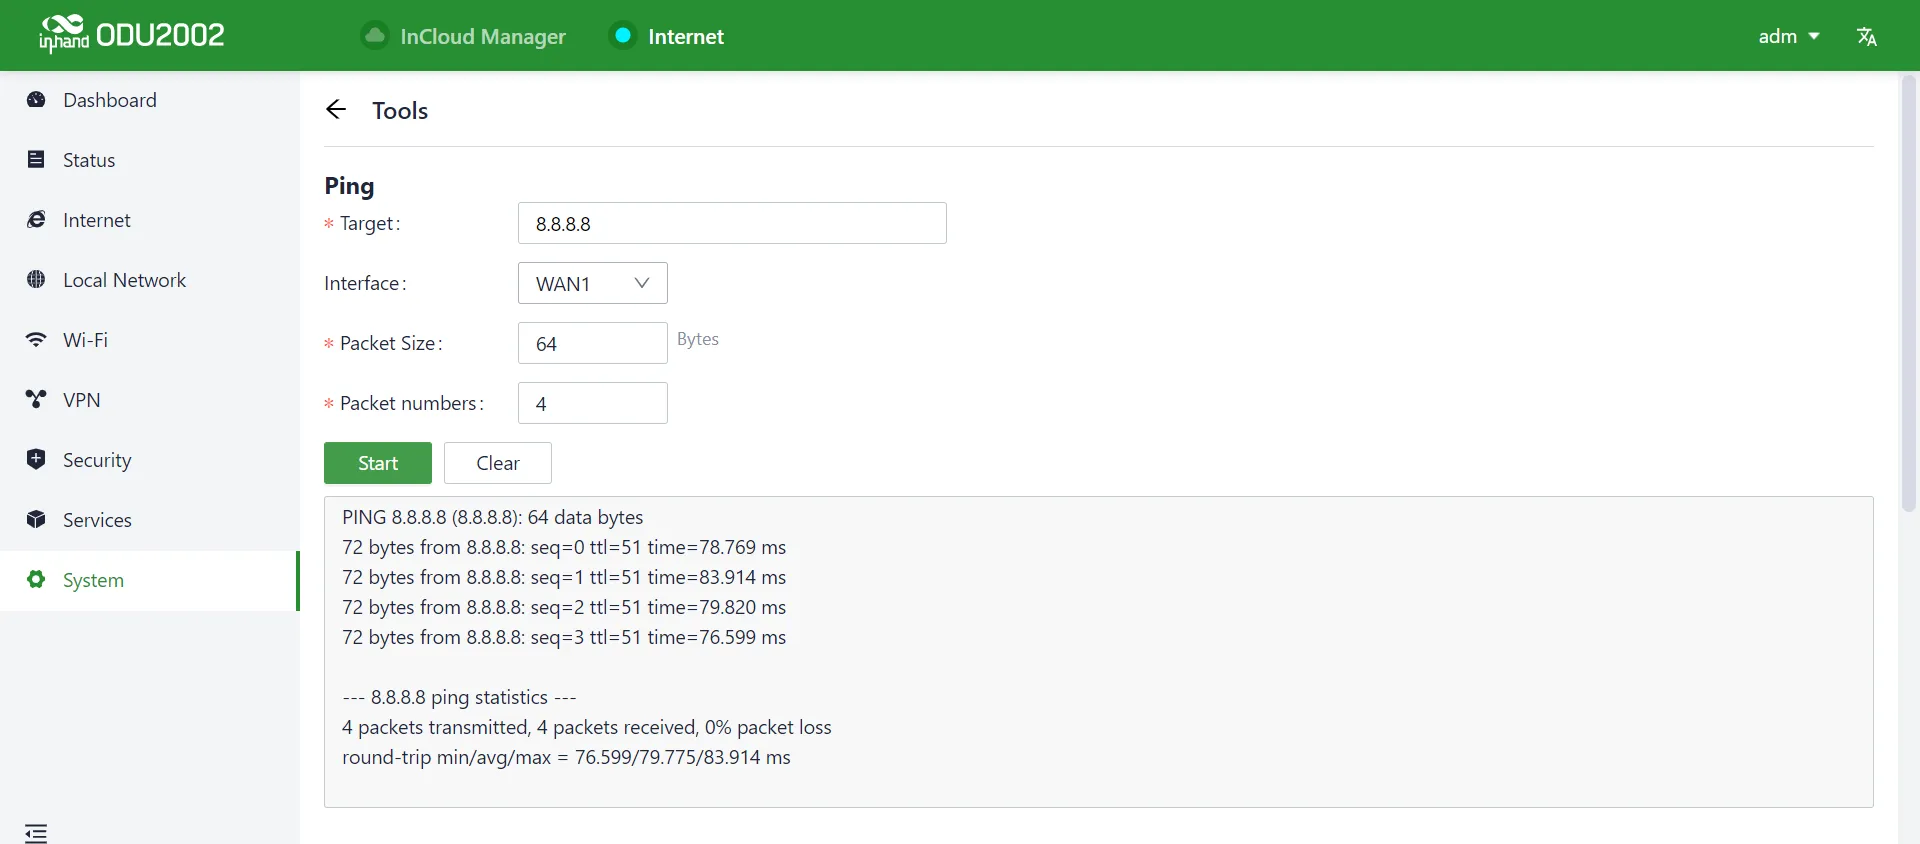Click the 'PING 8.8.8.8 (8.8.8.8): 64 data bytes' line
Screen dimensions: 1920x844
[x=493, y=517]
